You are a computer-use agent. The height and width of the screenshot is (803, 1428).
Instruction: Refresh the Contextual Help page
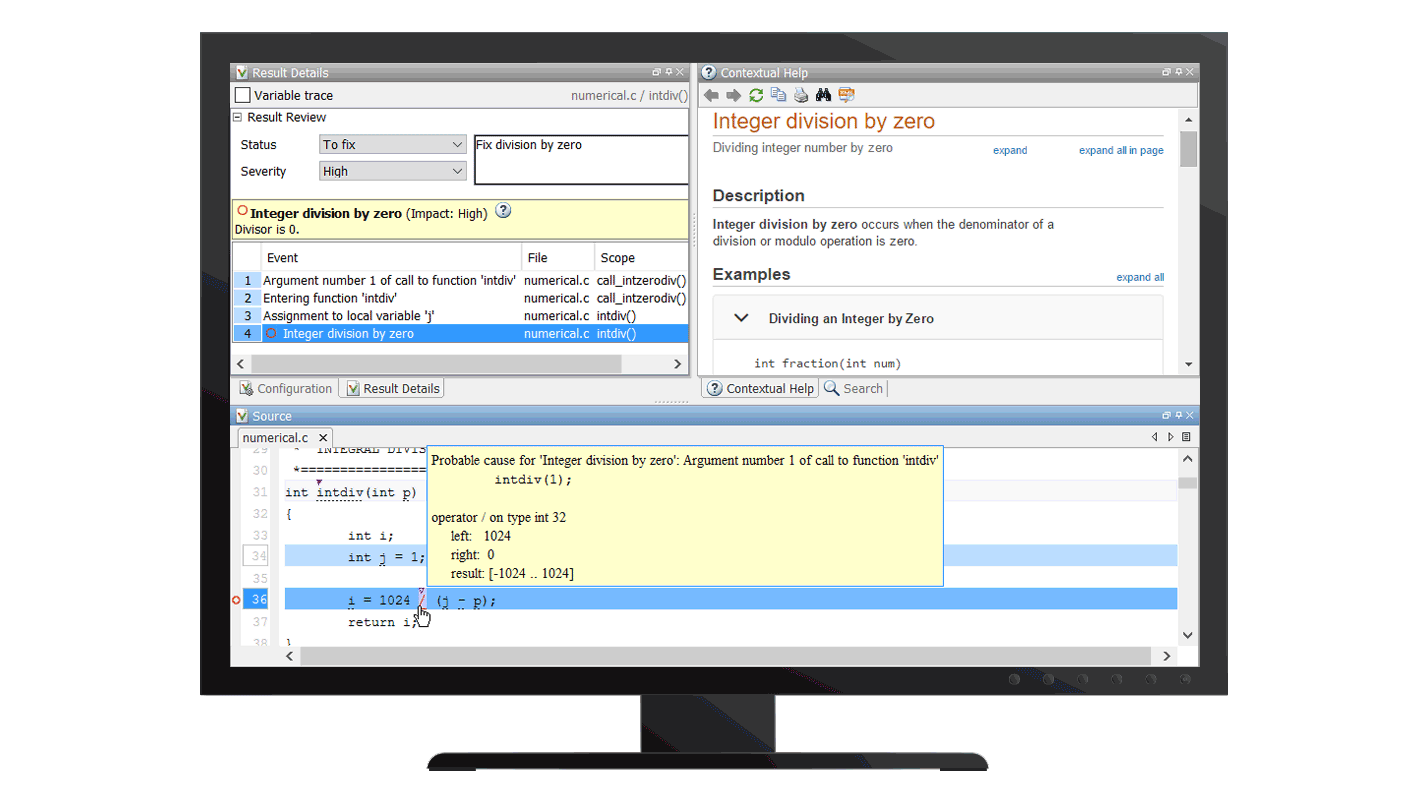(756, 95)
